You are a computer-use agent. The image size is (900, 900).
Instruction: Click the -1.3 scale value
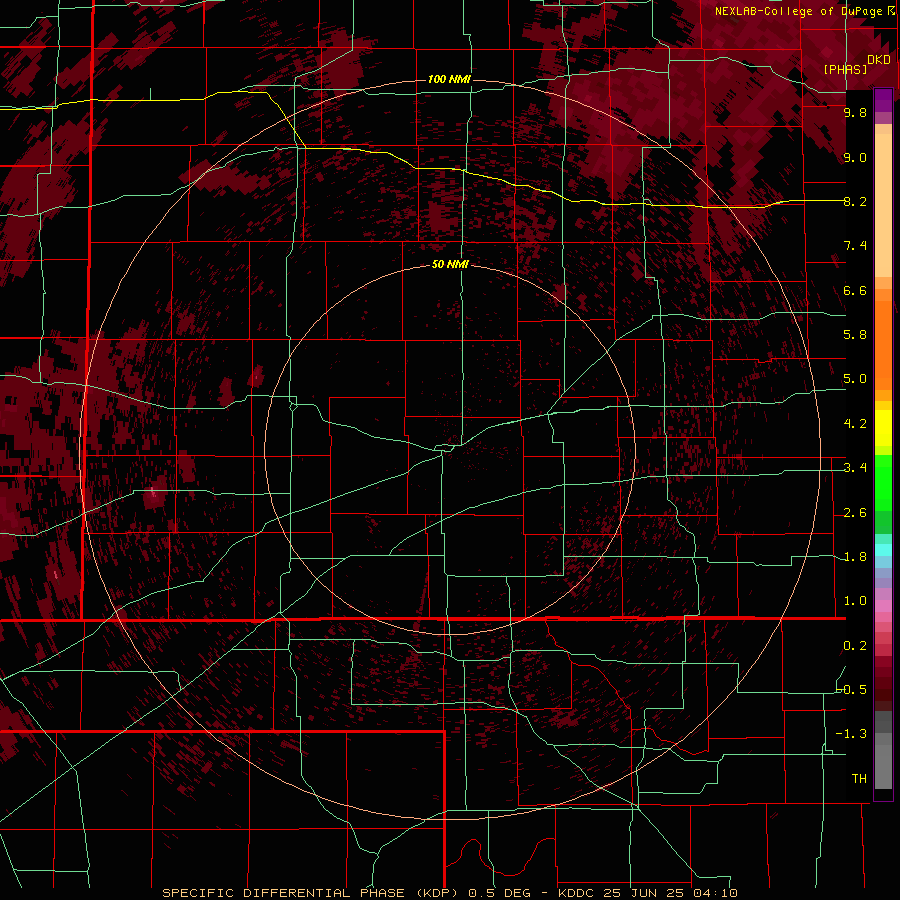tap(852, 734)
